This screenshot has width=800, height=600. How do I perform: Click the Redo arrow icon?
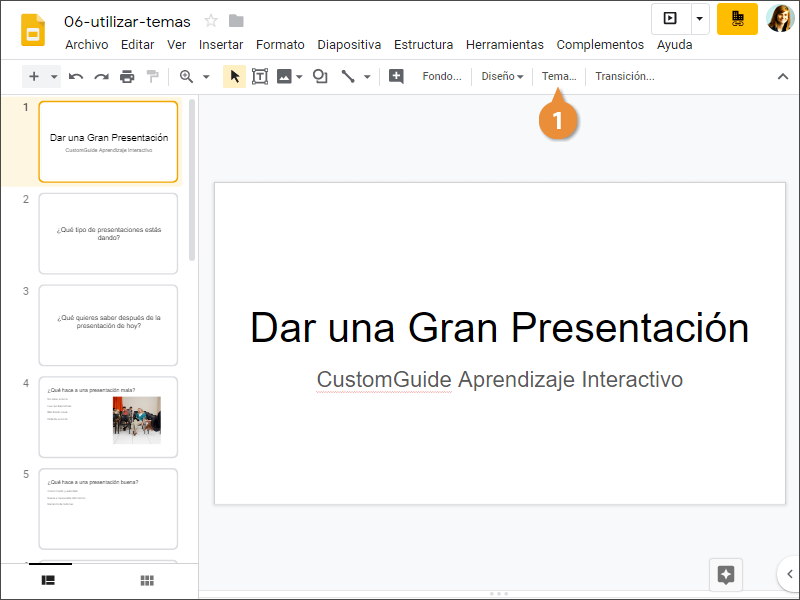coord(101,76)
